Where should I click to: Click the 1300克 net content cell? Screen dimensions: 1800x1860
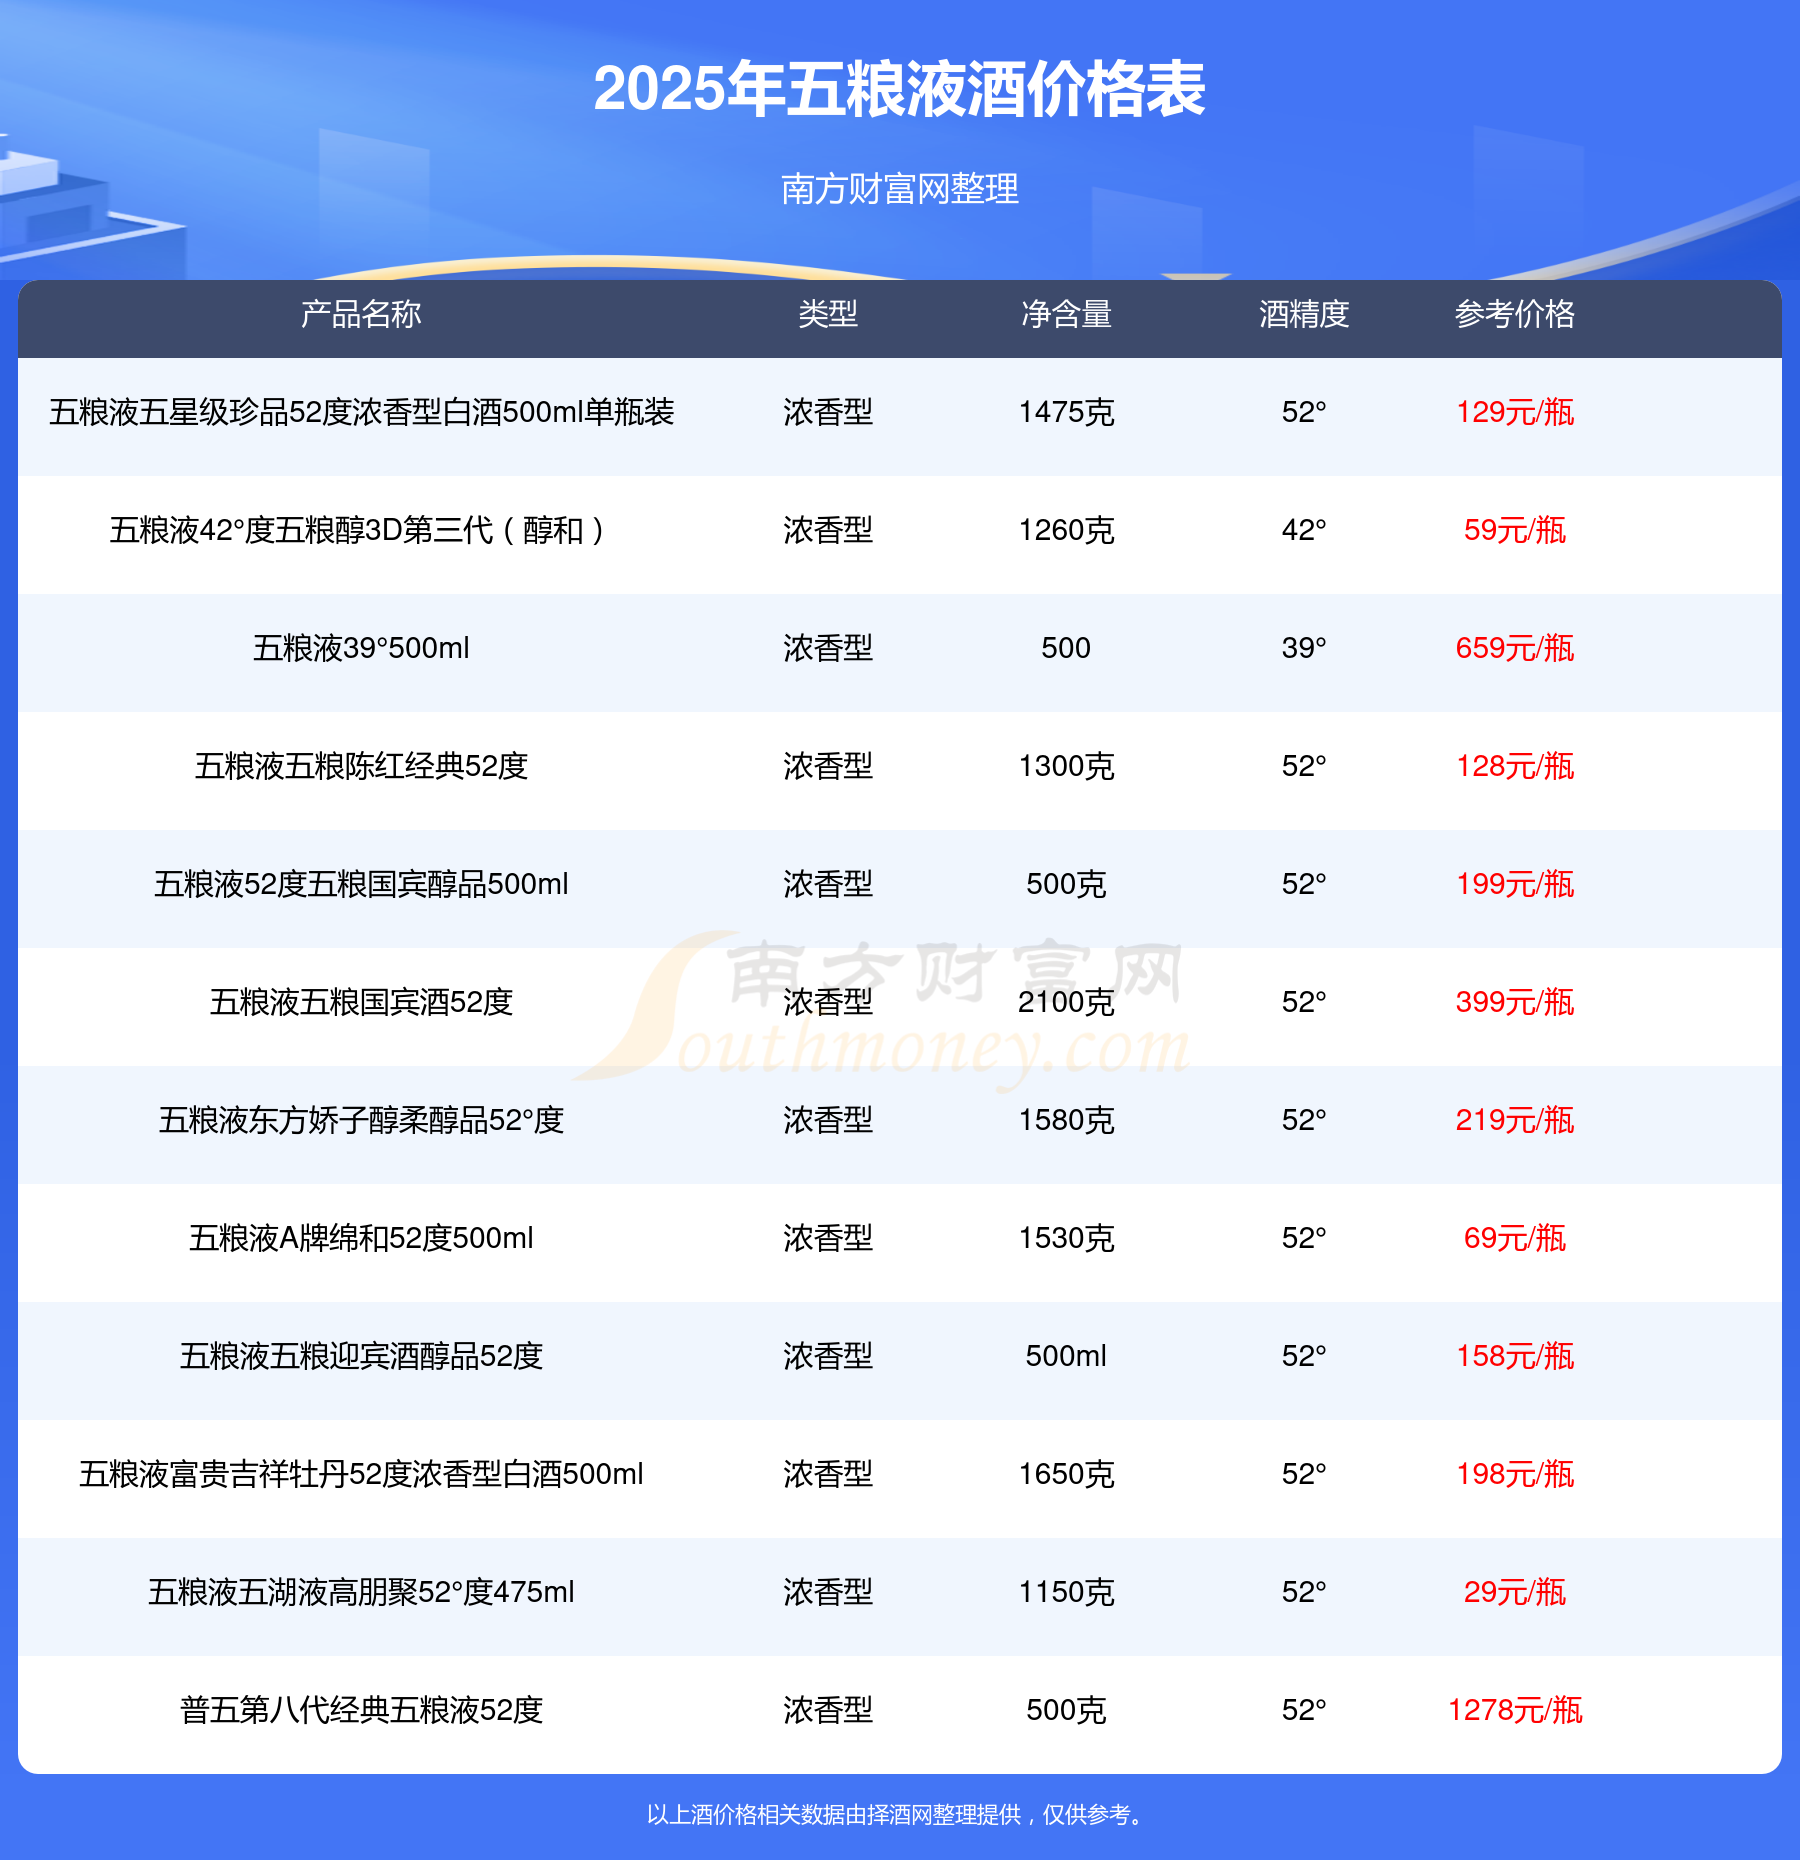pos(1066,766)
